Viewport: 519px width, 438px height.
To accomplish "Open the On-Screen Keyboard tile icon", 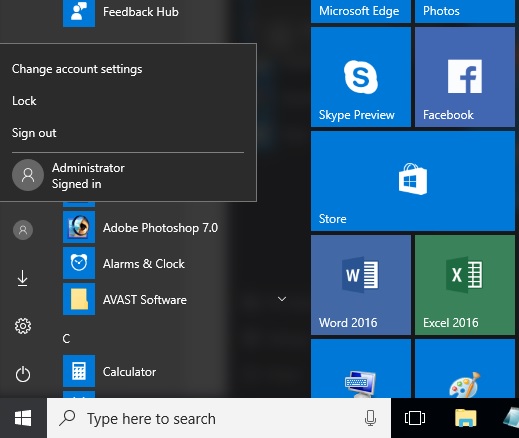I will pyautogui.click(x=361, y=383).
